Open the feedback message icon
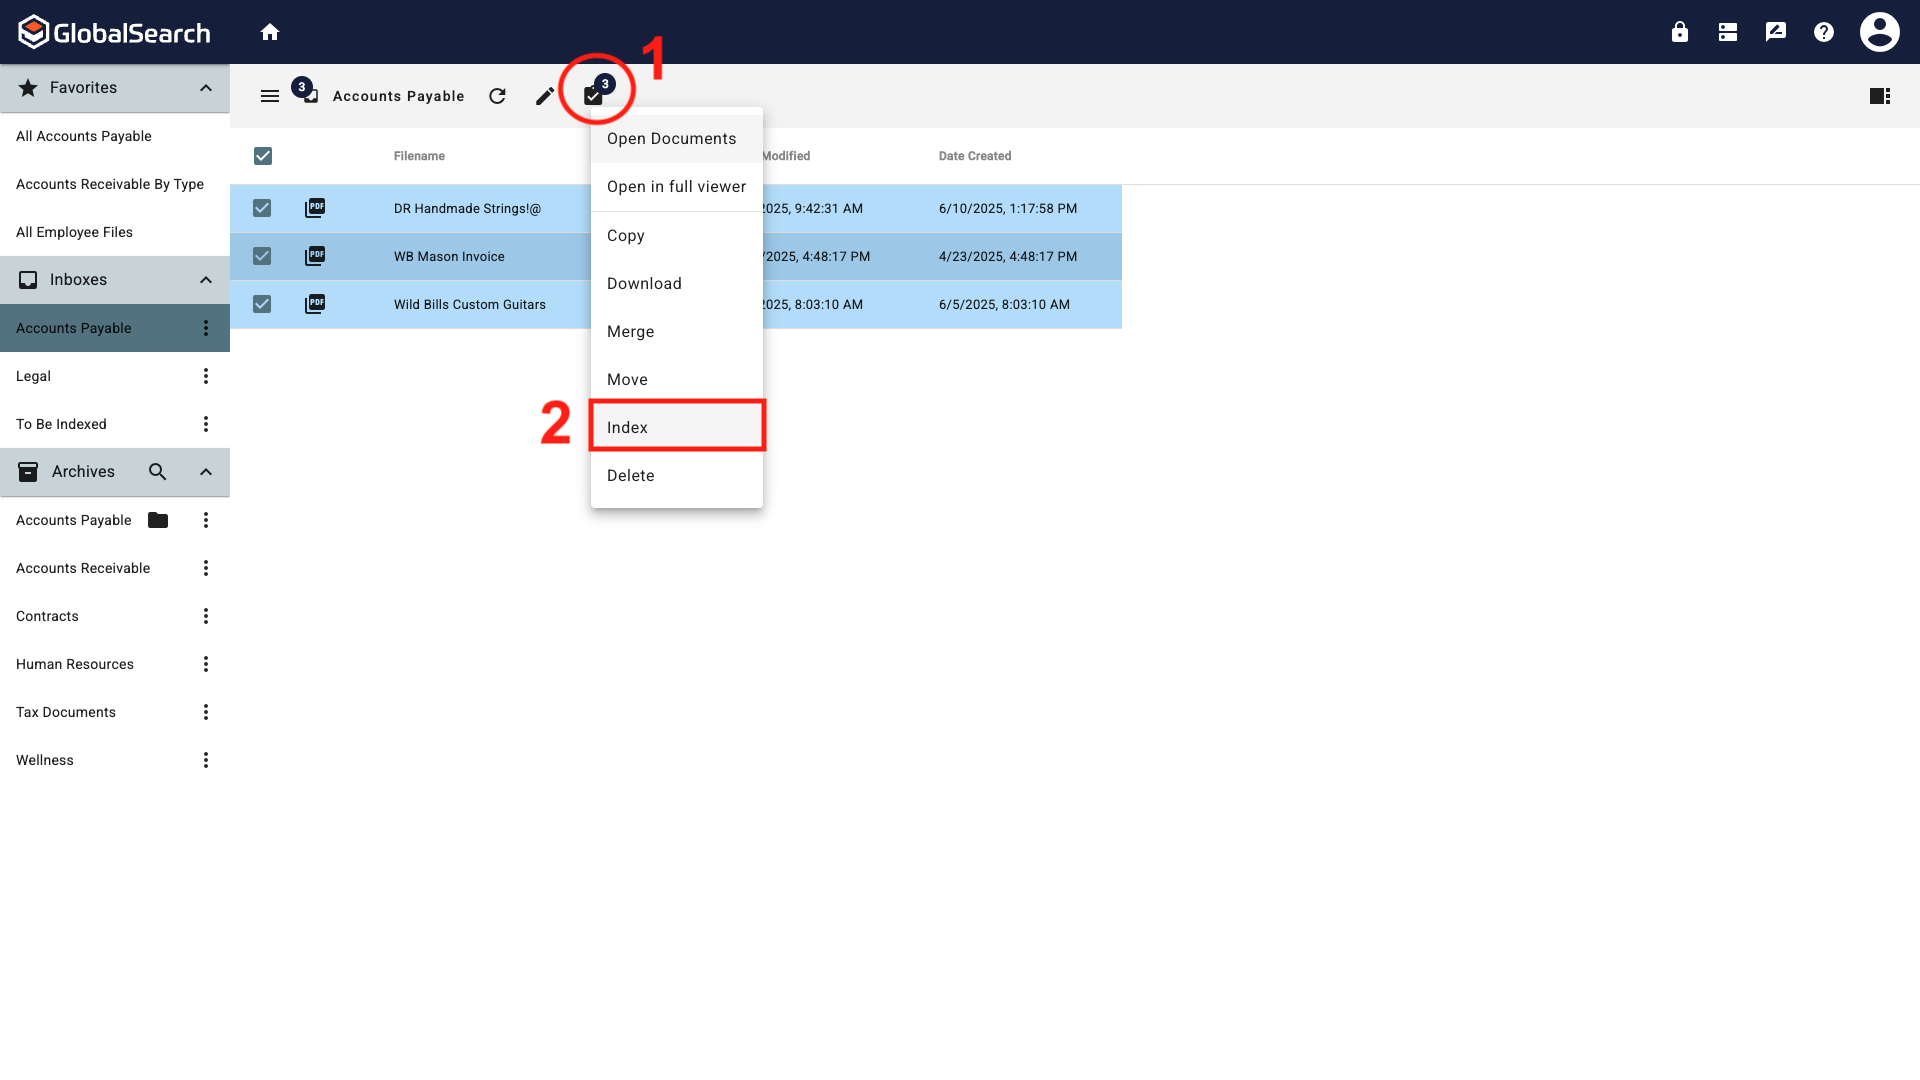Screen dimensions: 1920x1080 (1775, 31)
